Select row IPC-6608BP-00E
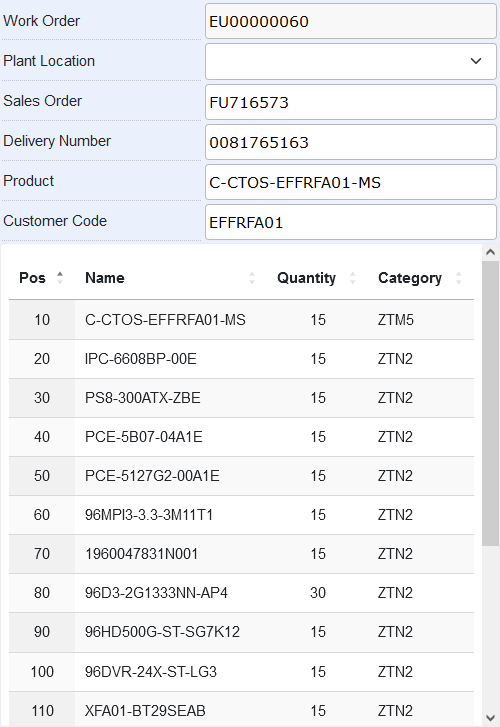Viewport: 500px width, 727px height. (241, 359)
